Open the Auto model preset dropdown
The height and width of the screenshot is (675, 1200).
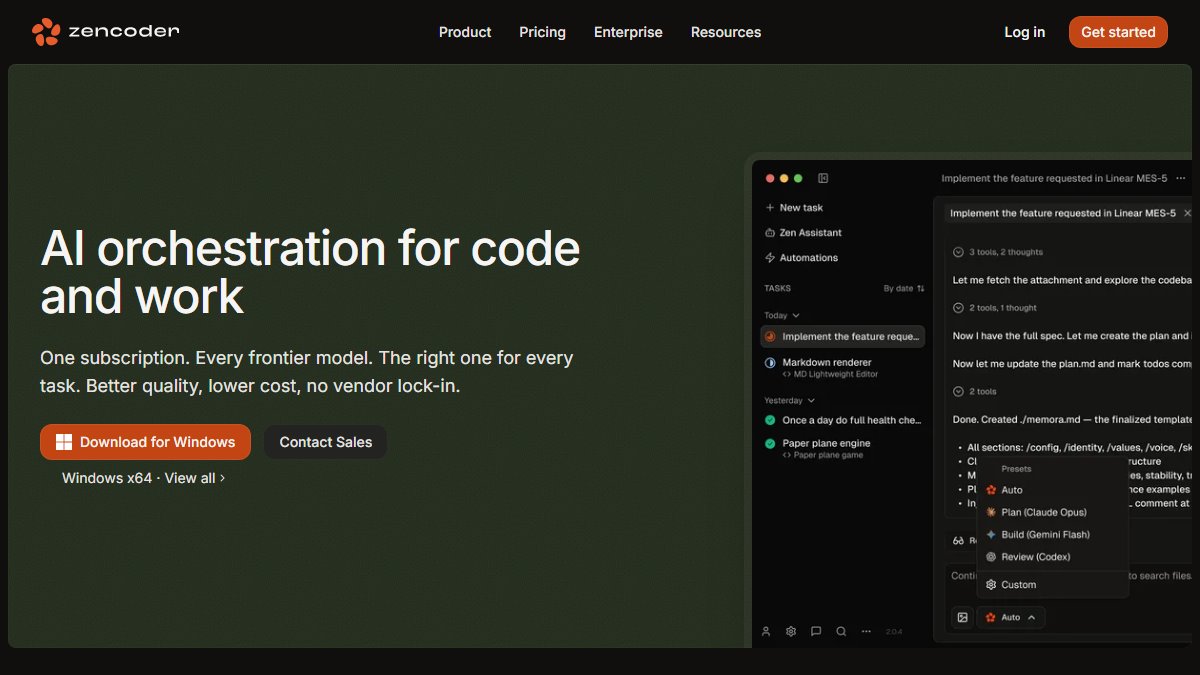(x=1011, y=617)
